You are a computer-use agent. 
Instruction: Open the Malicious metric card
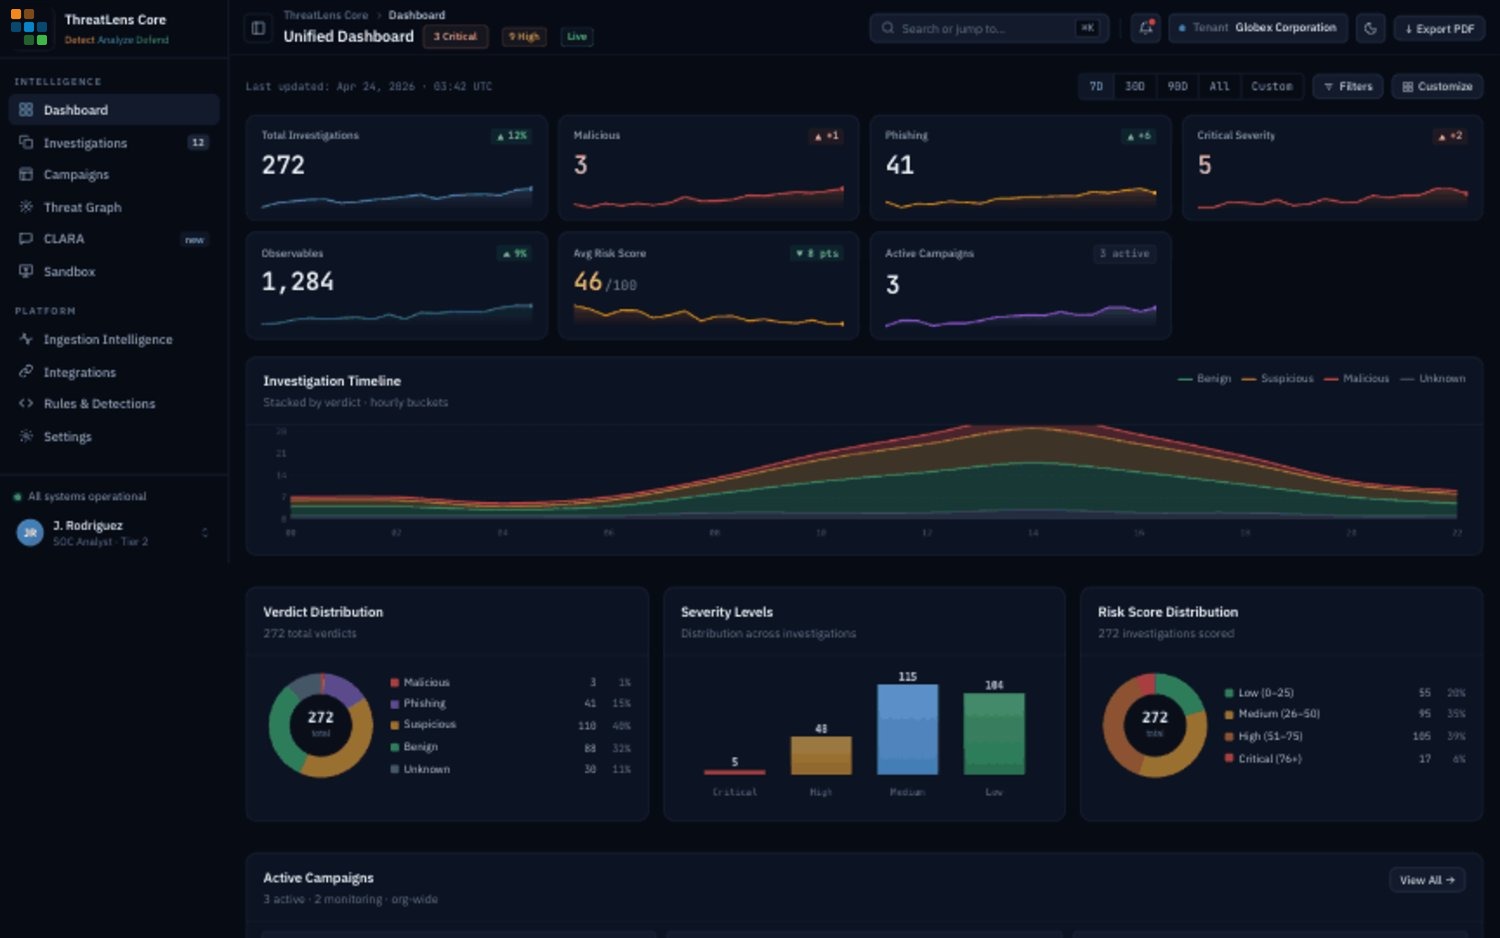[708, 167]
